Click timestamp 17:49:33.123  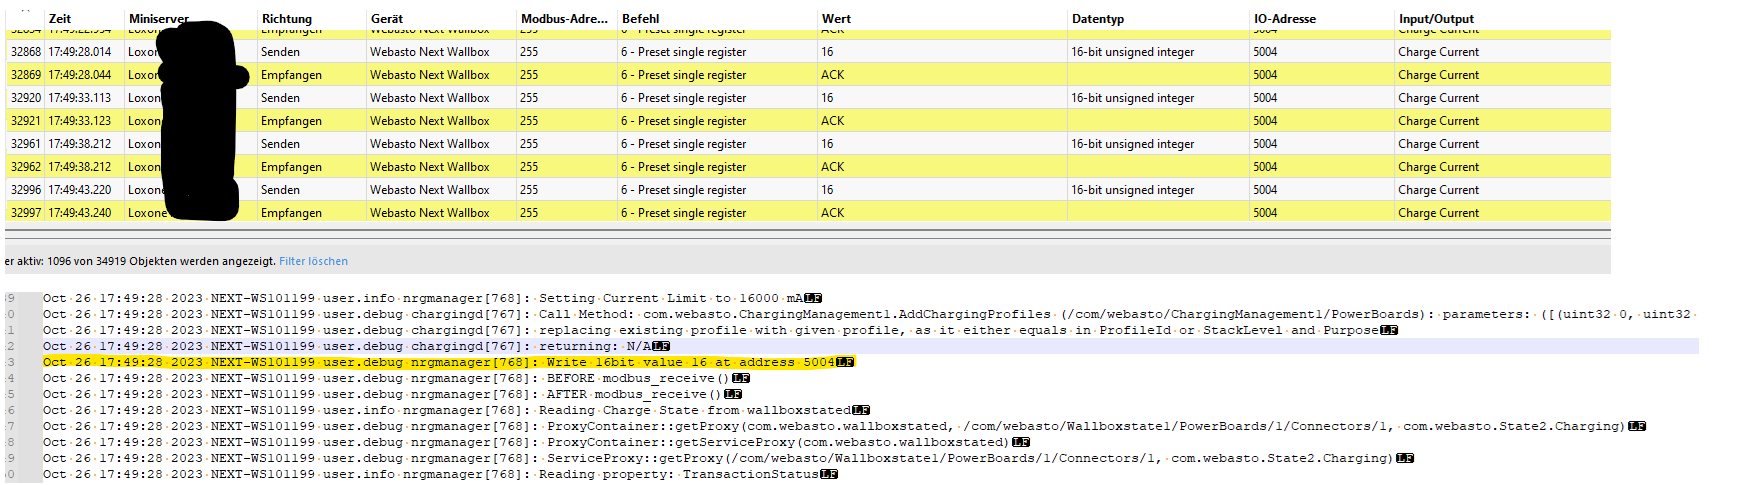pos(80,121)
